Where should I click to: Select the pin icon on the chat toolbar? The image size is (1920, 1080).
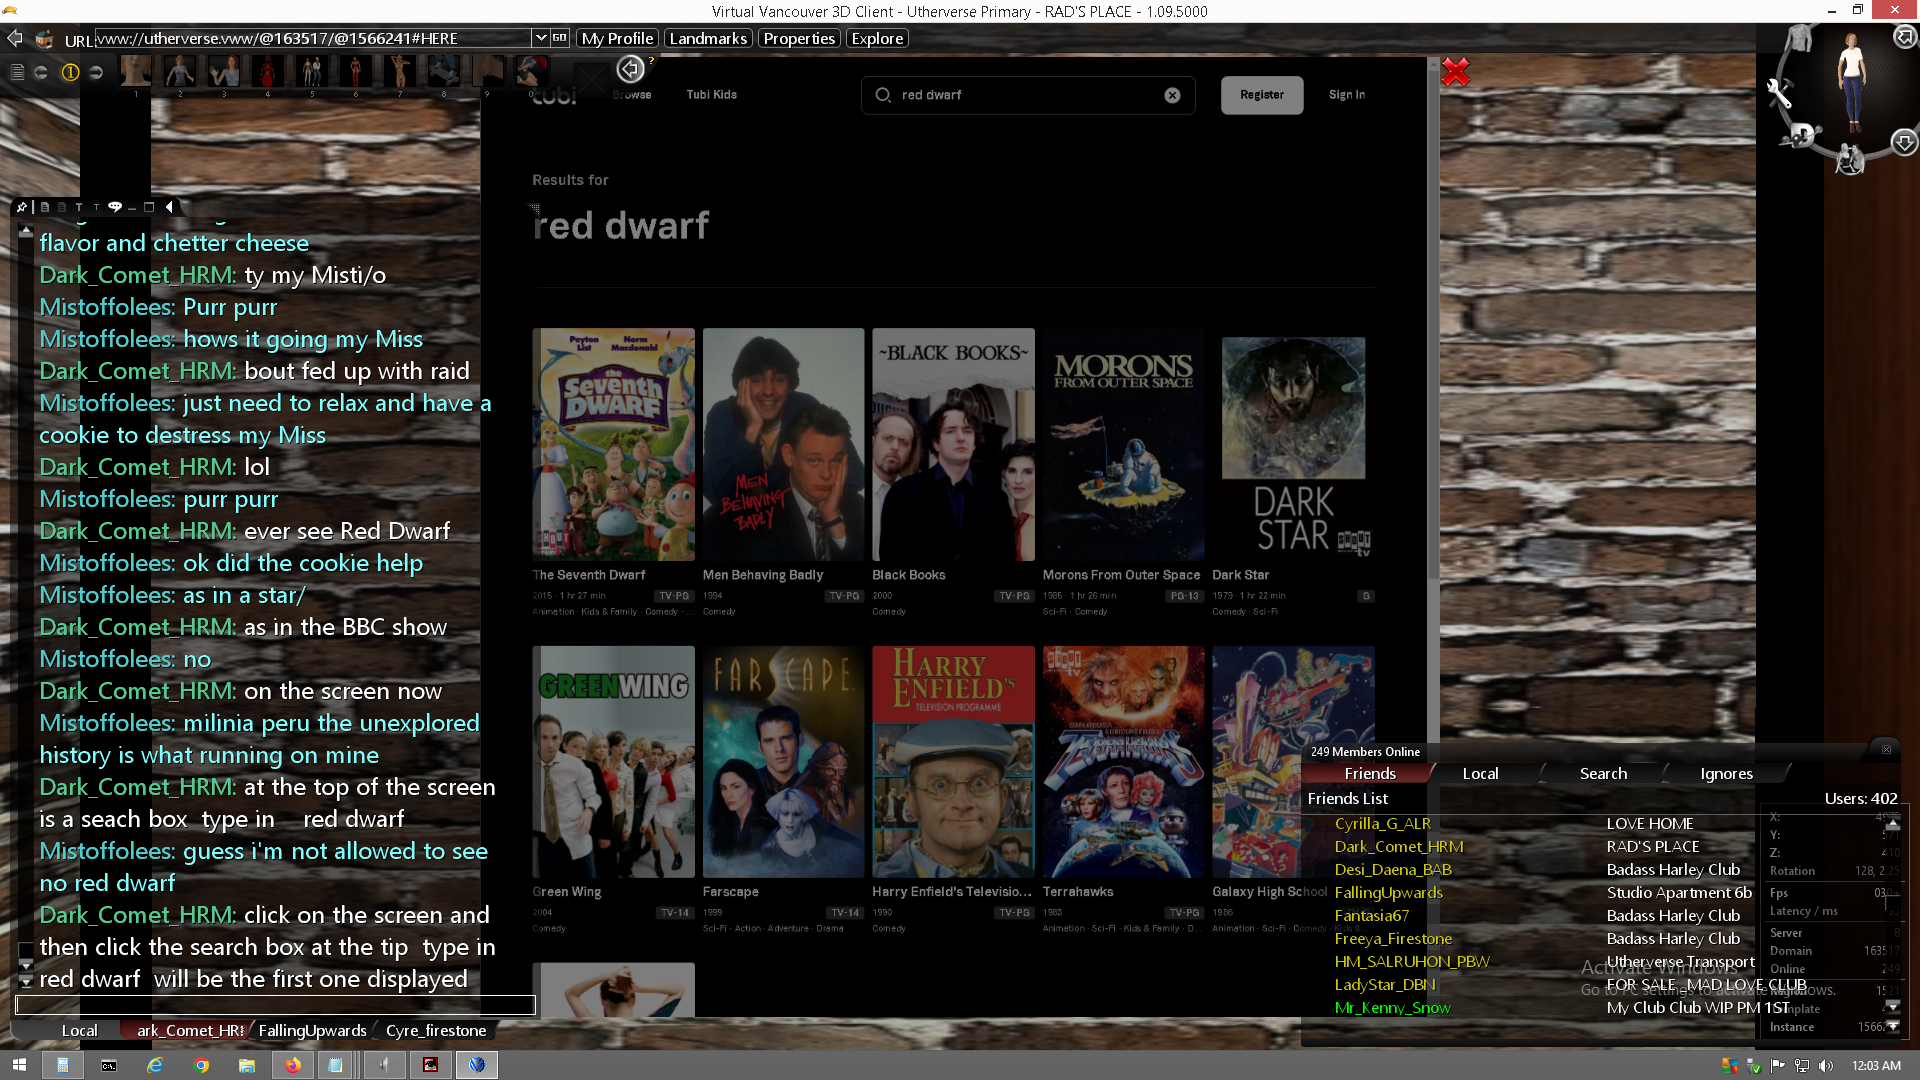click(22, 207)
